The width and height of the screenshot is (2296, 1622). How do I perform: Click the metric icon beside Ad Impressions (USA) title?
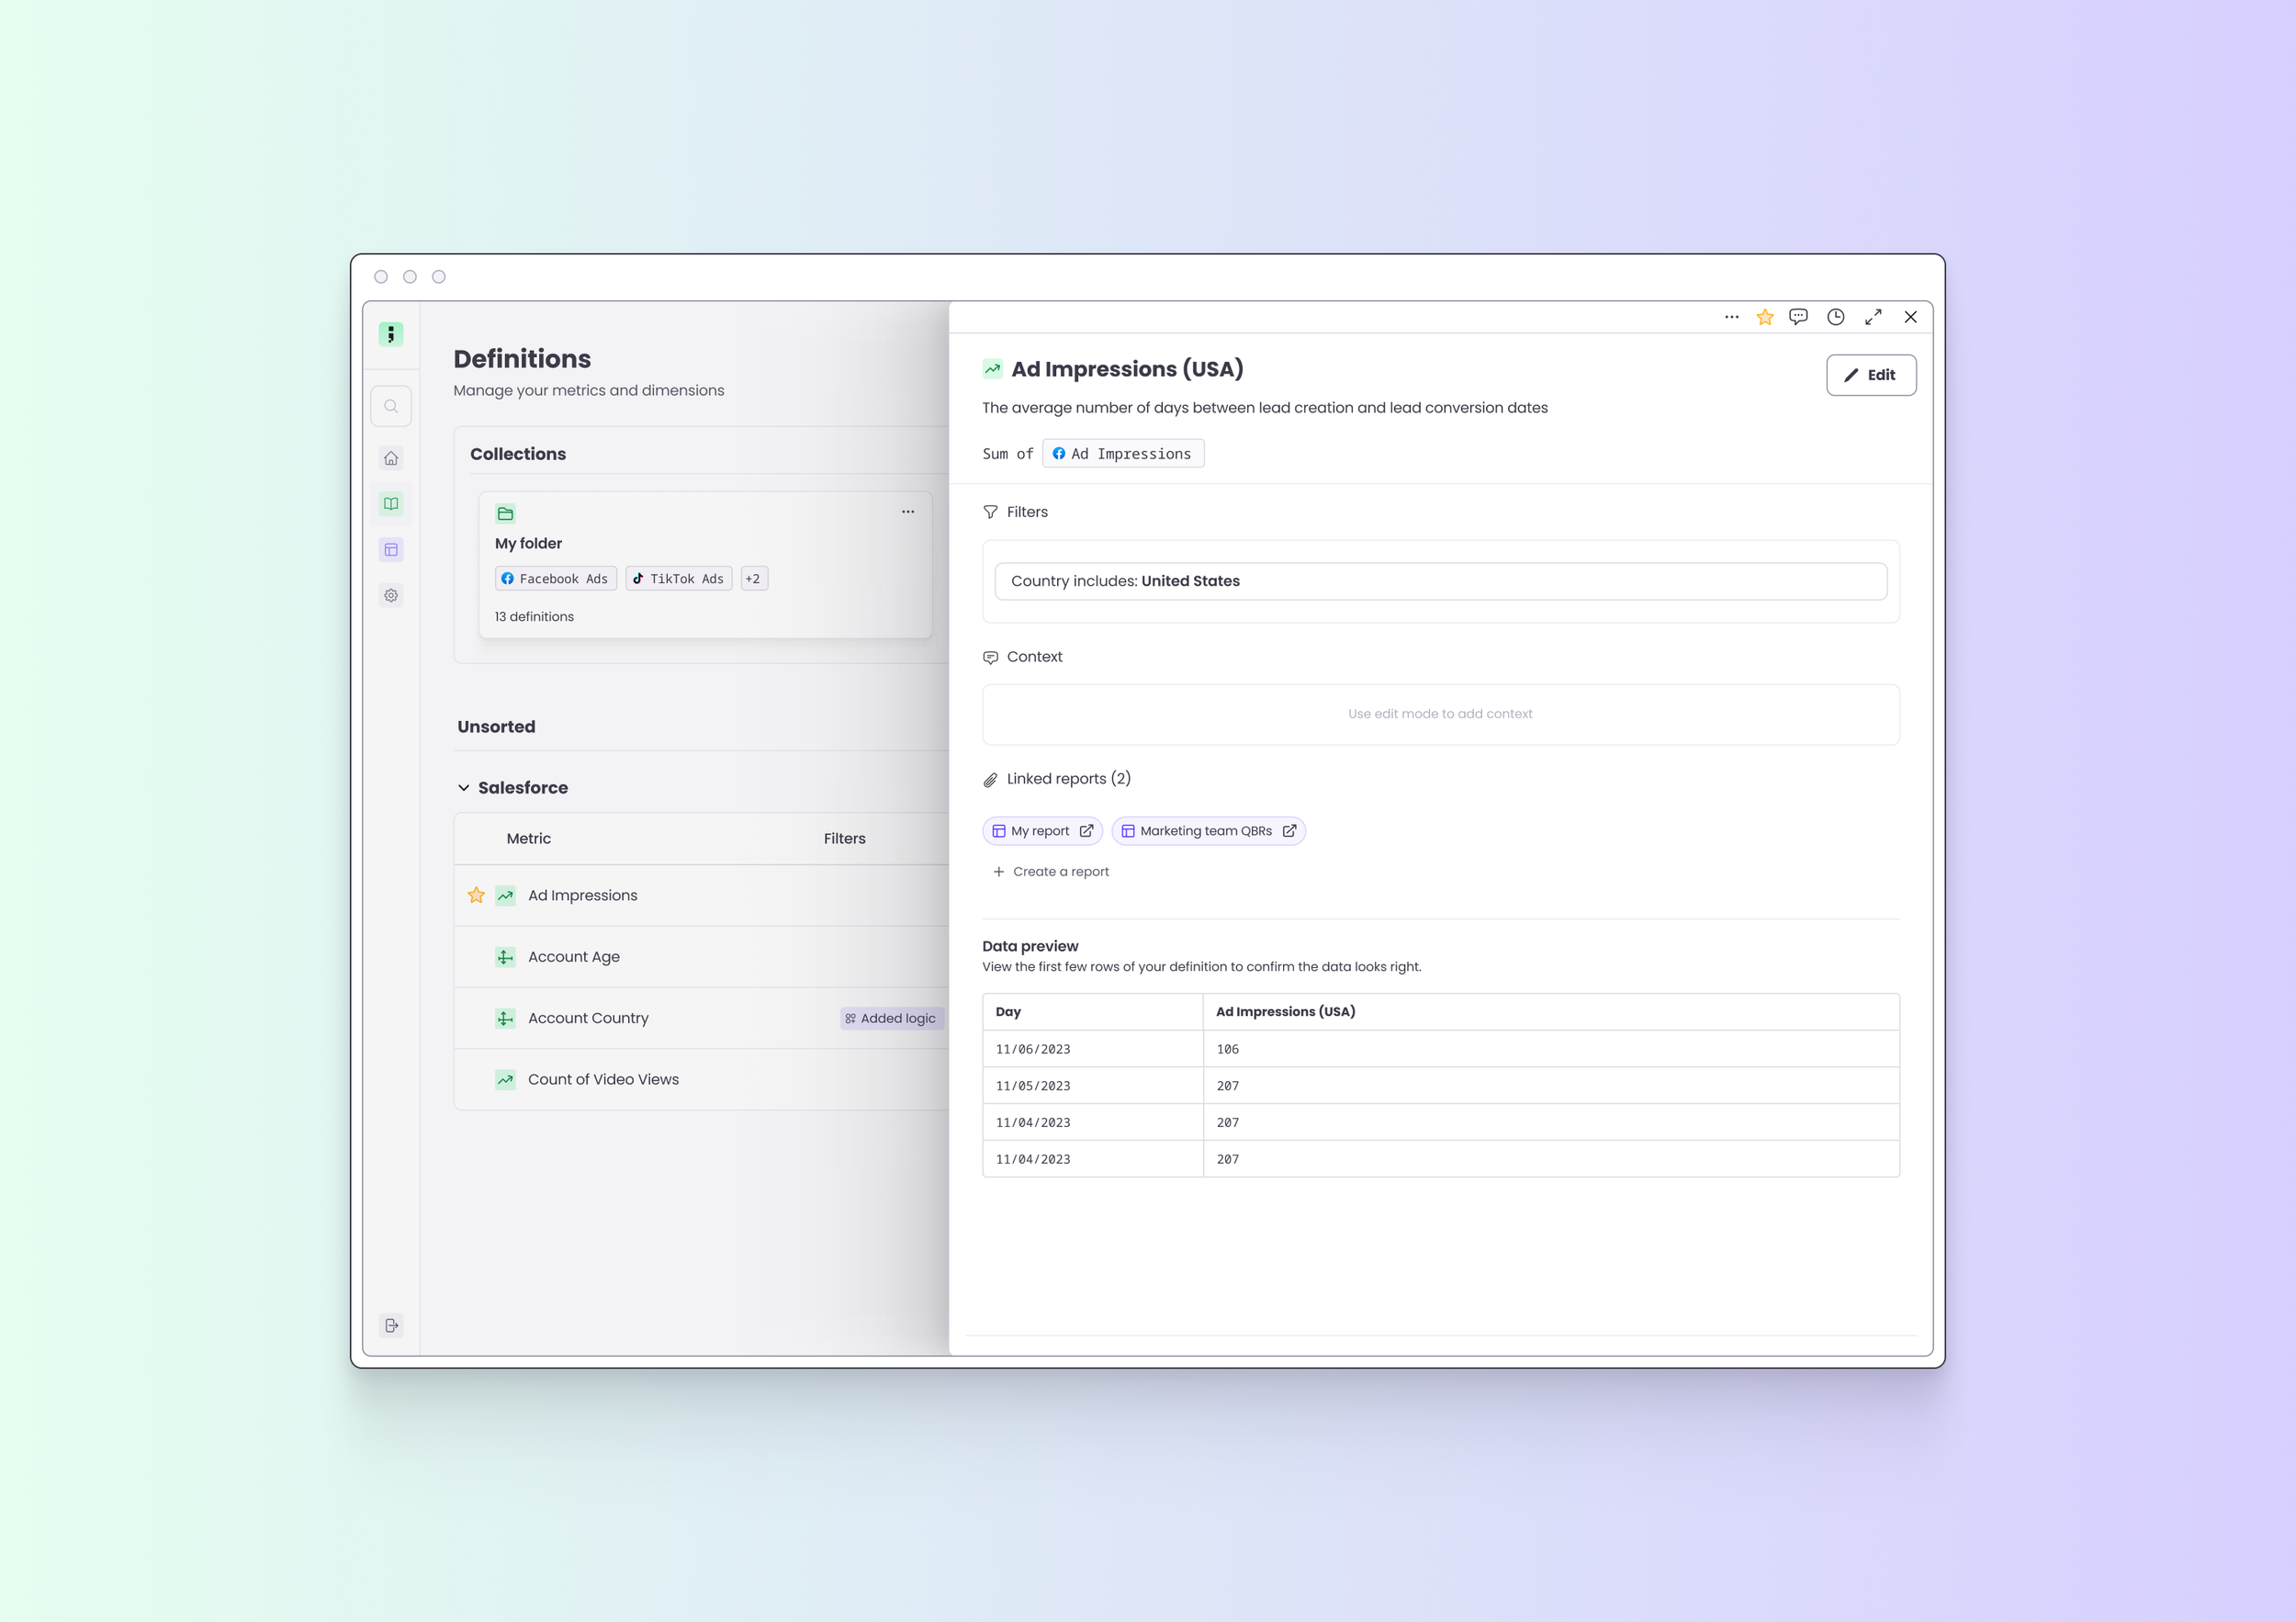click(x=992, y=369)
